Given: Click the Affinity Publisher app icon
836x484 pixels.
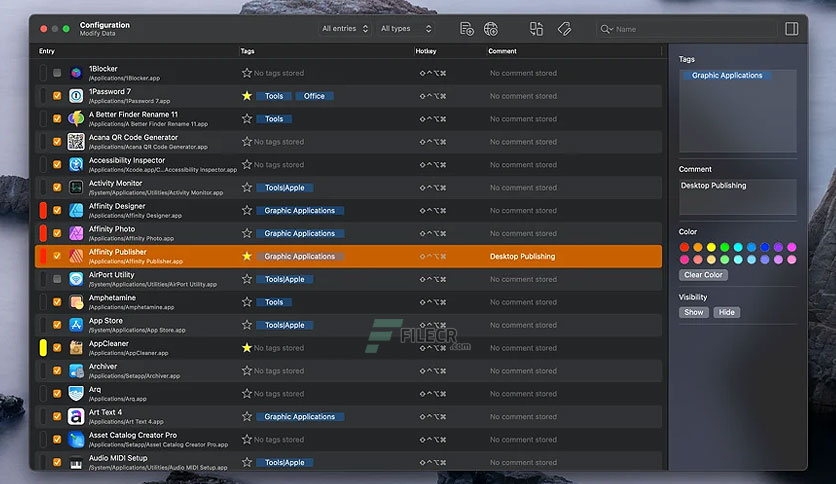Looking at the screenshot, I should point(76,256).
